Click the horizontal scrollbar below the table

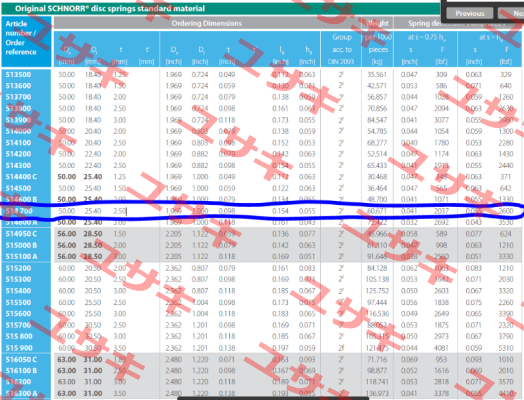point(273,398)
